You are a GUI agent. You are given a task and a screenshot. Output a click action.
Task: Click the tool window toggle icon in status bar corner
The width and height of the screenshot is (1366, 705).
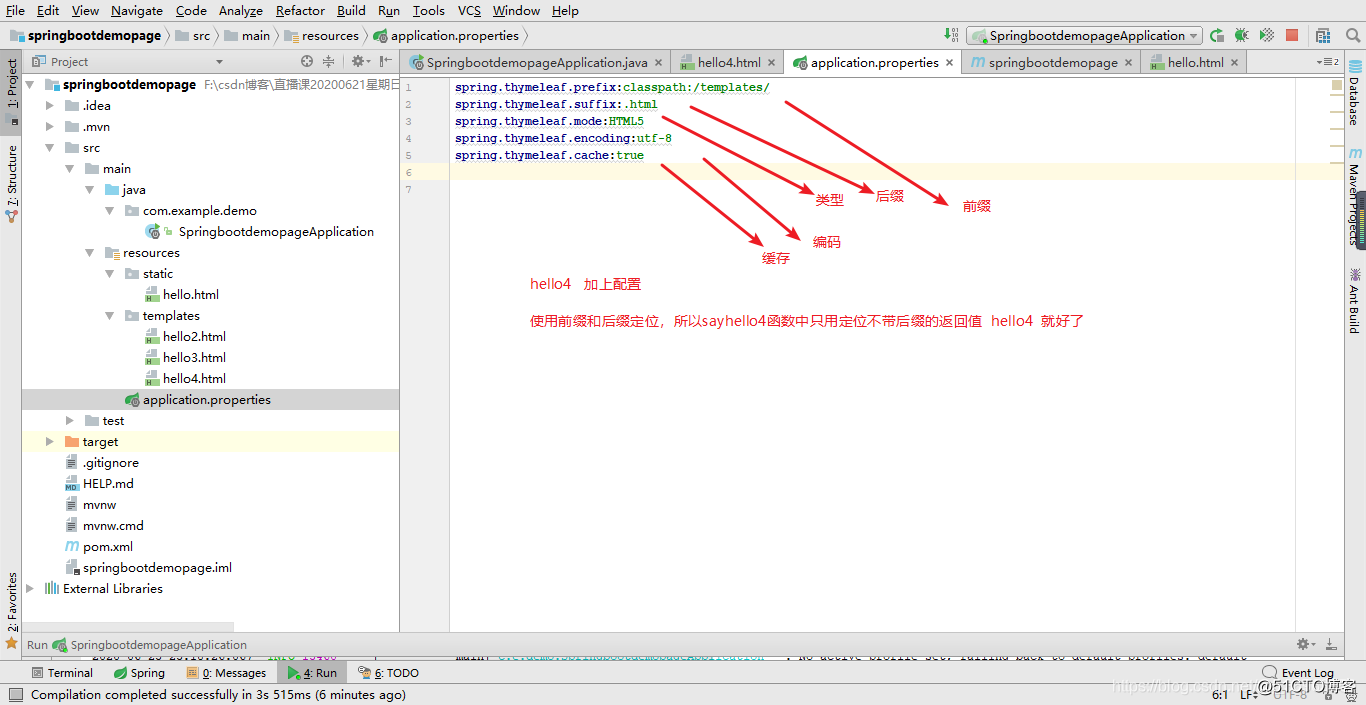(15, 694)
